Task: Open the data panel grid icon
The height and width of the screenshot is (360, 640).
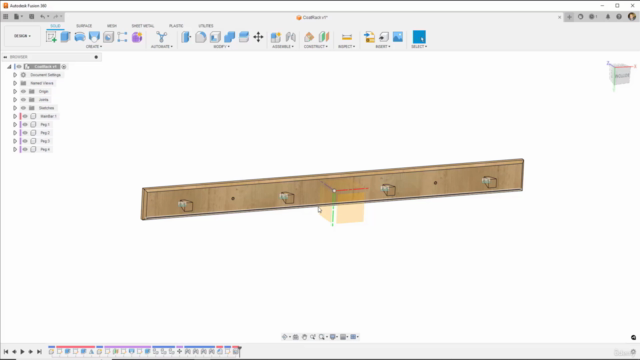Action: coord(6,17)
